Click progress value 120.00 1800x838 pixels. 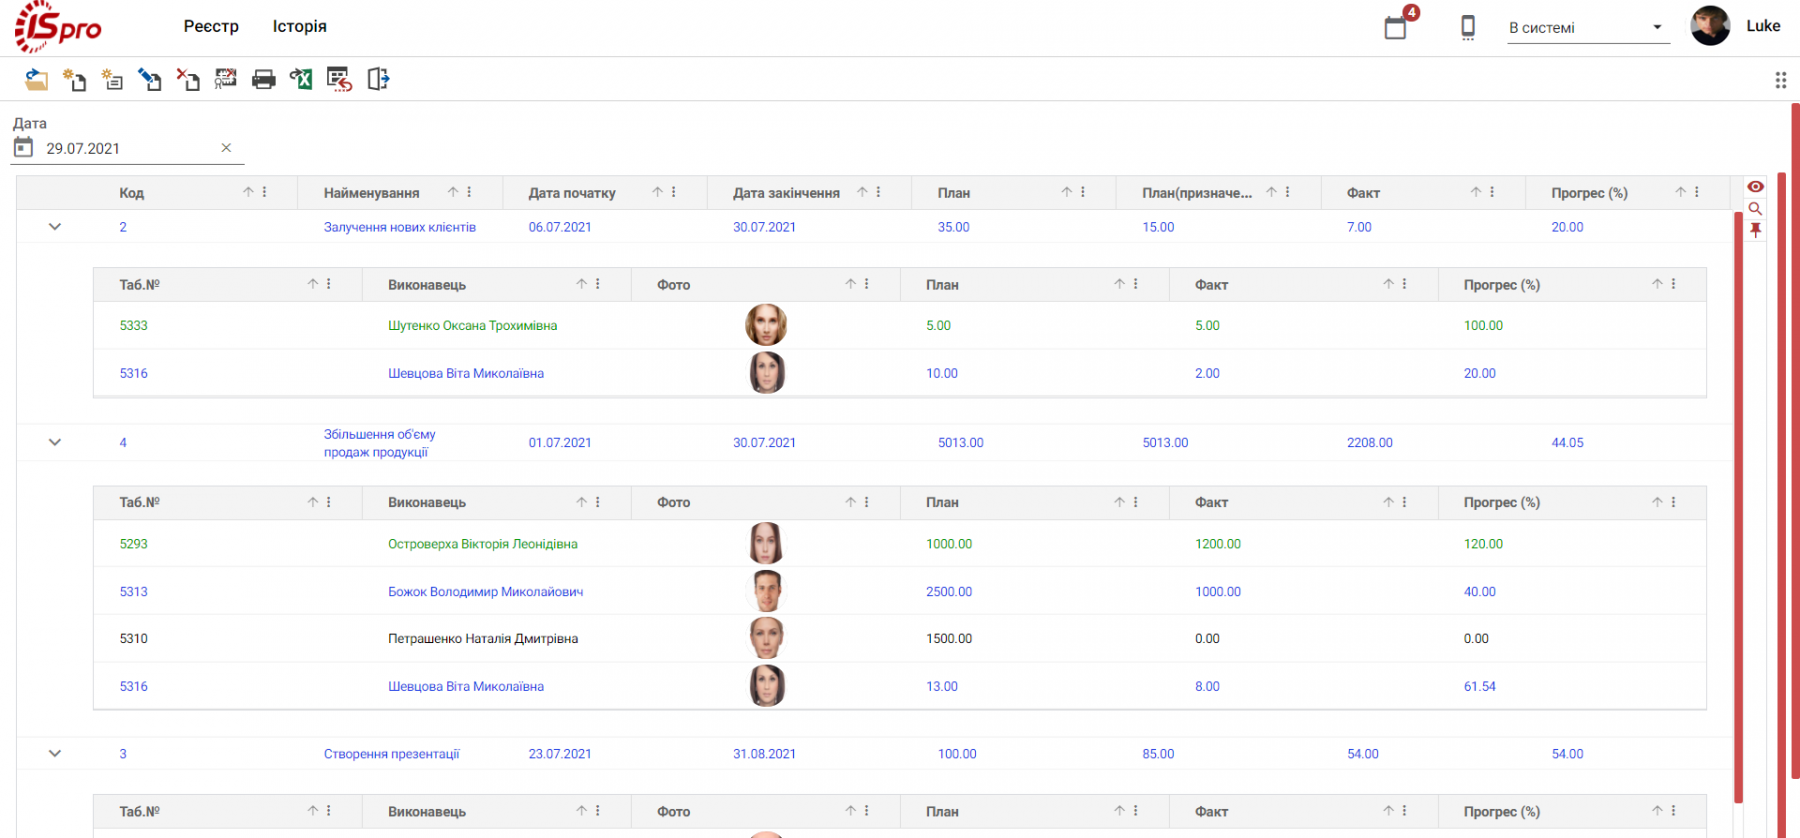pos(1483,544)
